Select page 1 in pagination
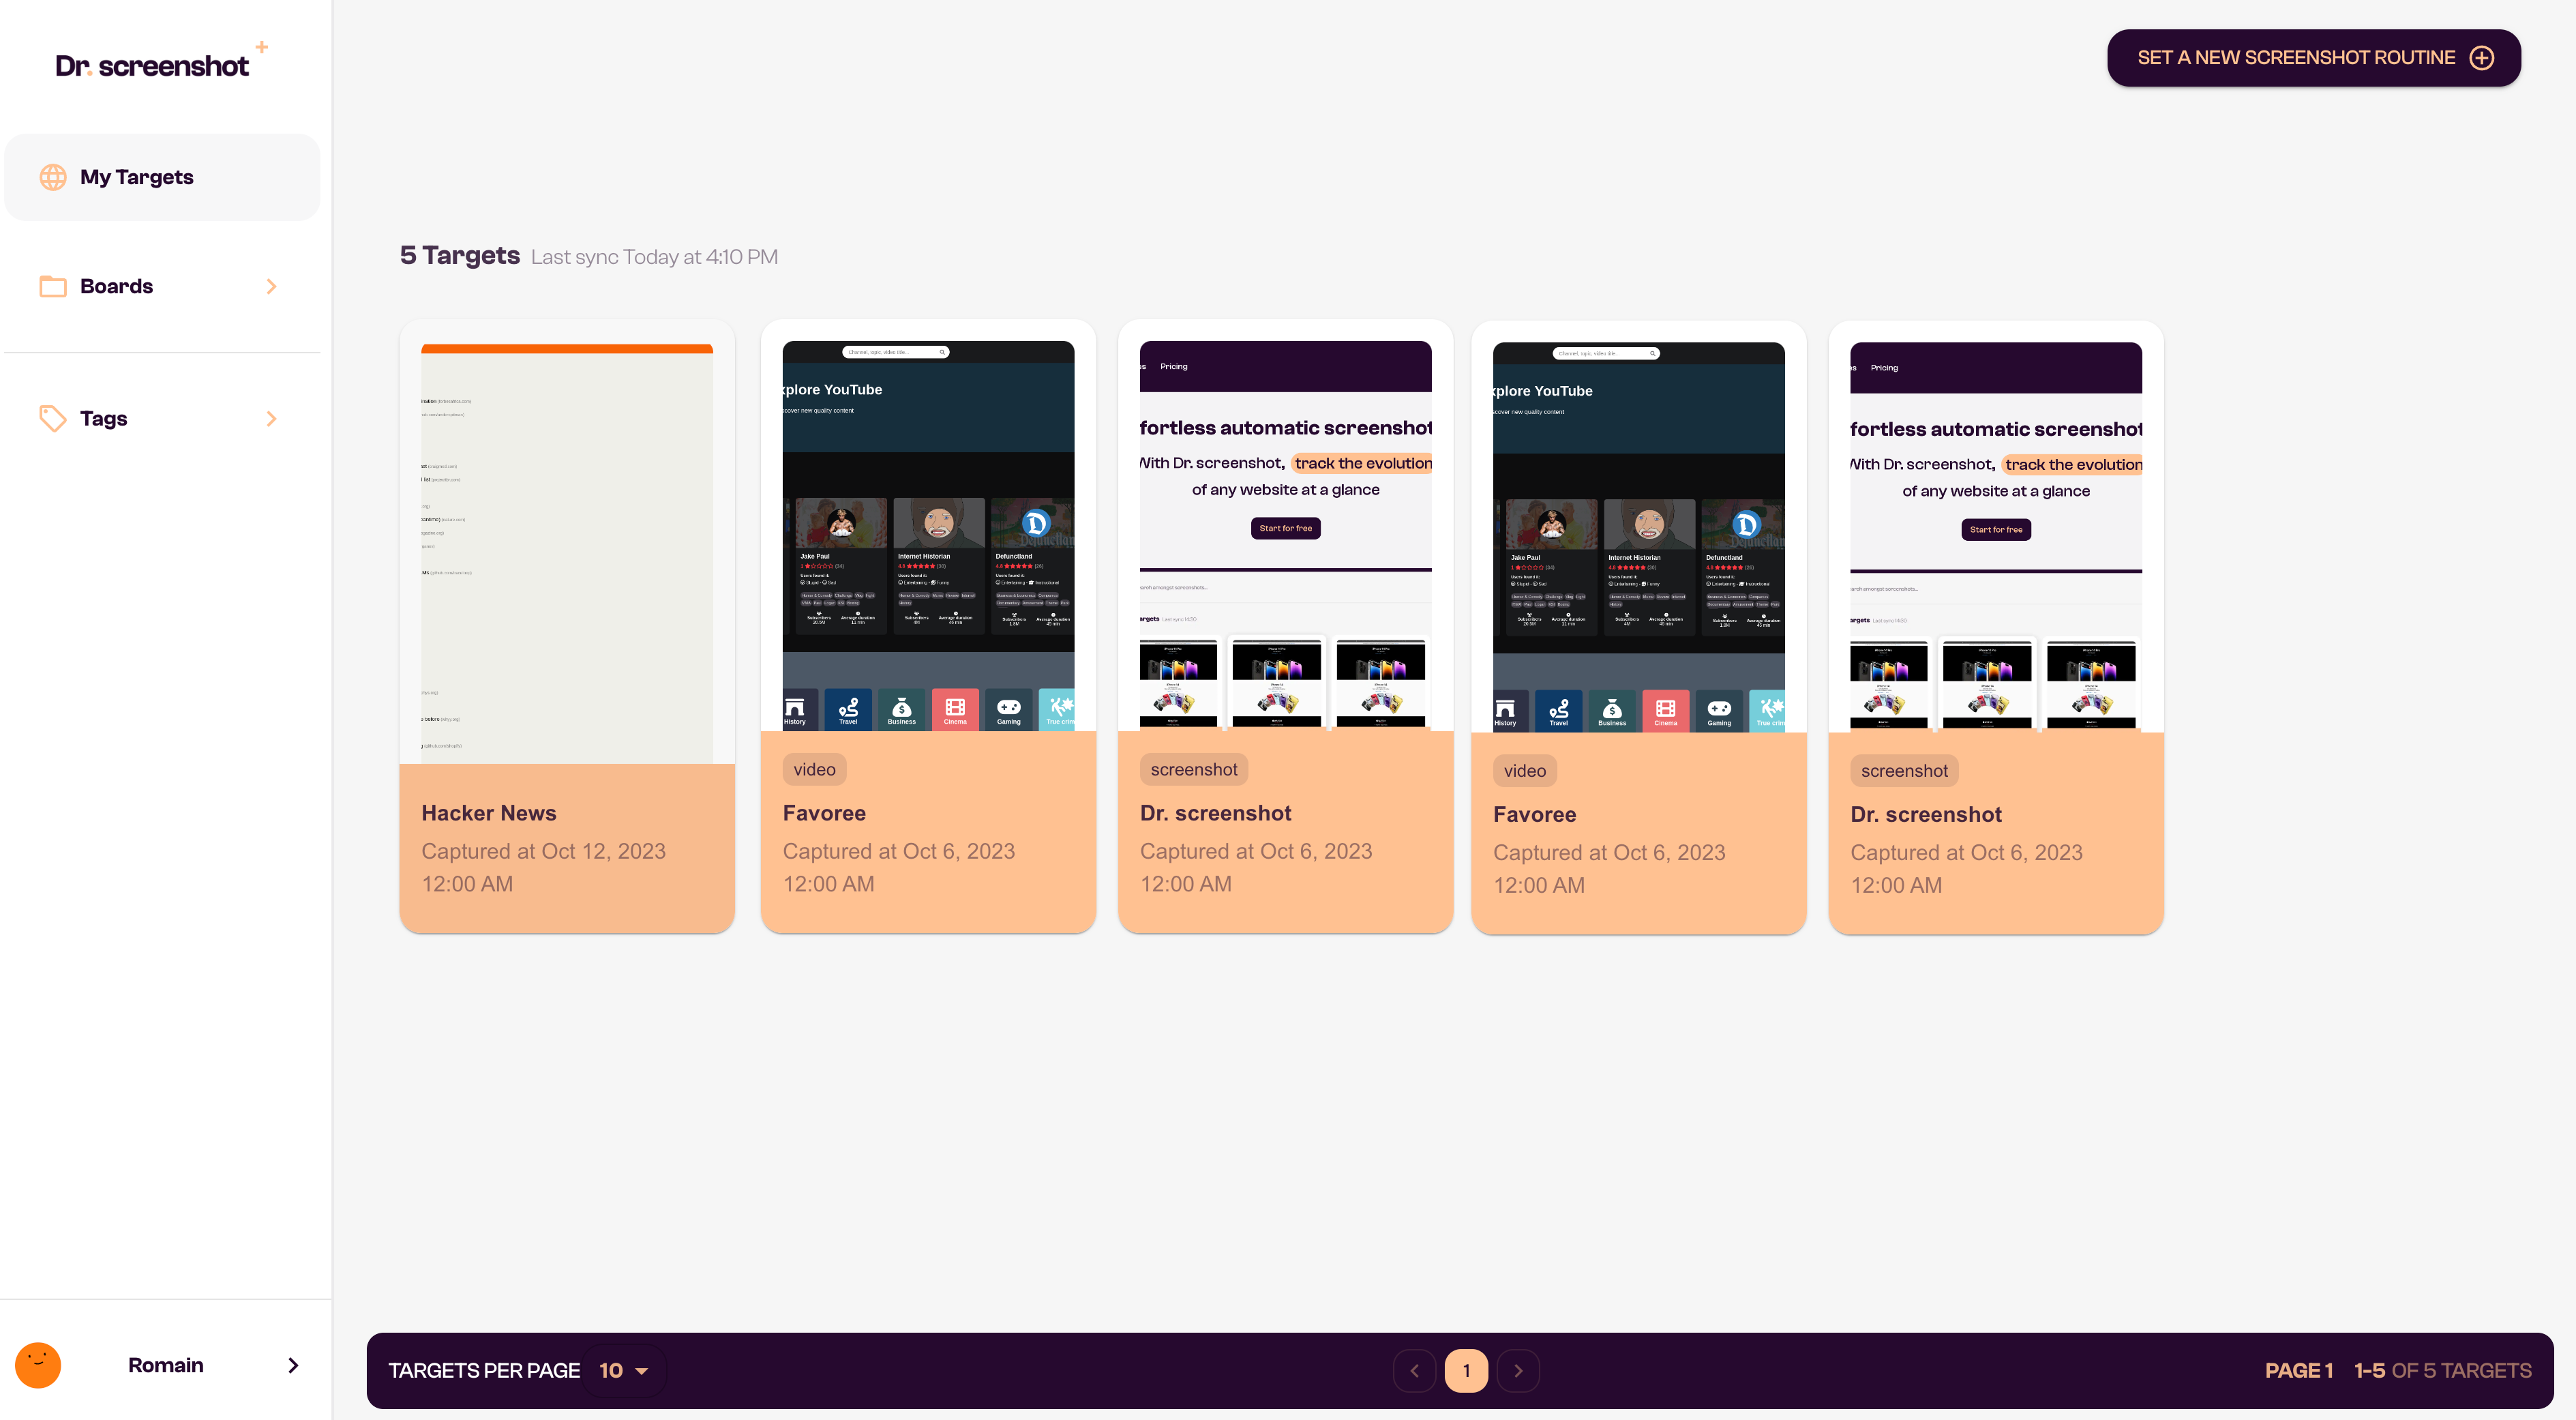This screenshot has height=1420, width=2576. click(x=1466, y=1370)
